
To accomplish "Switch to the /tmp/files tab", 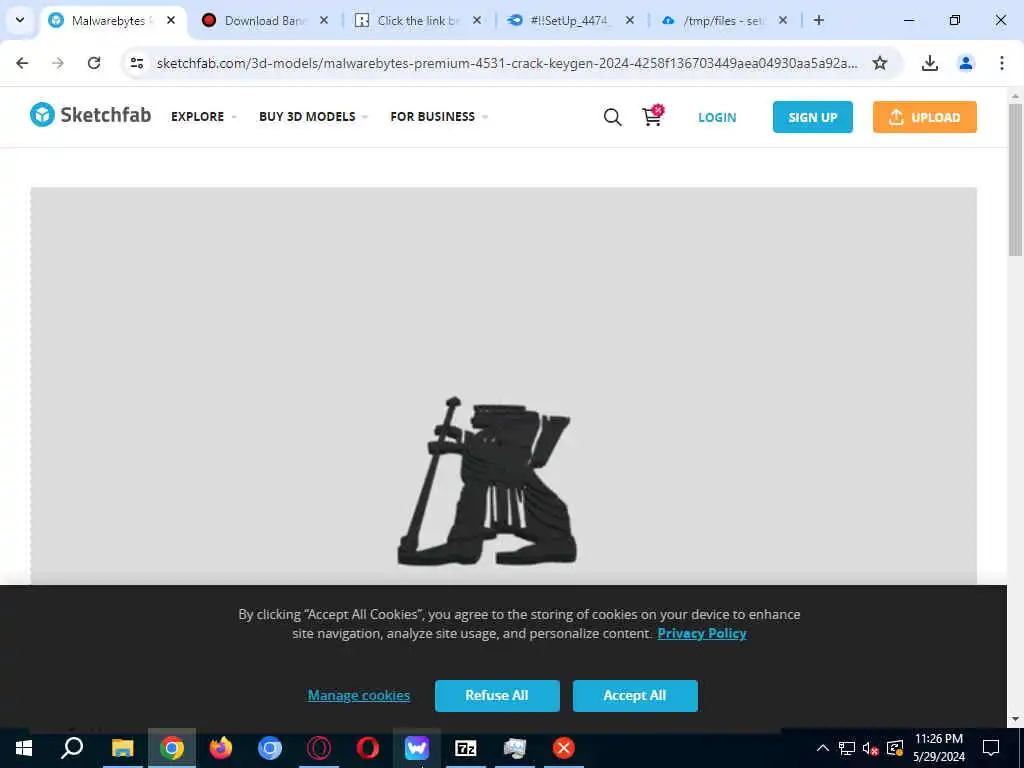I will click(x=722, y=20).
